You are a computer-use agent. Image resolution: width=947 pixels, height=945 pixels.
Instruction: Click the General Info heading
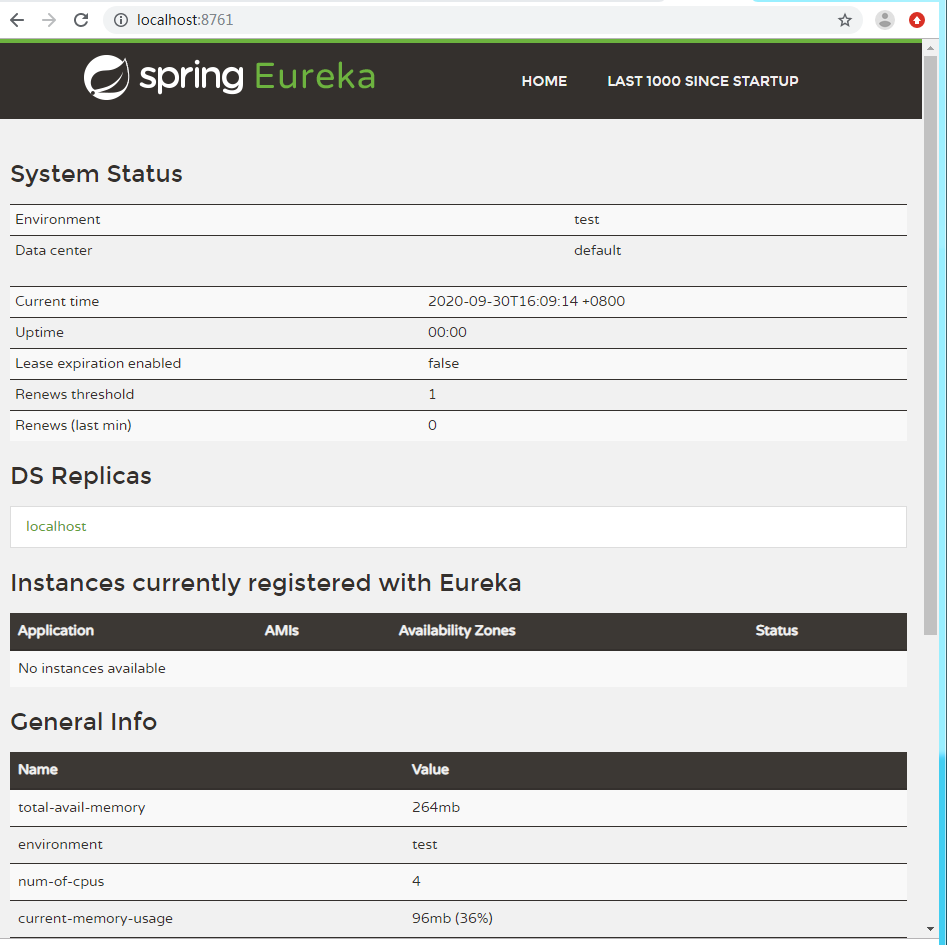tap(84, 722)
